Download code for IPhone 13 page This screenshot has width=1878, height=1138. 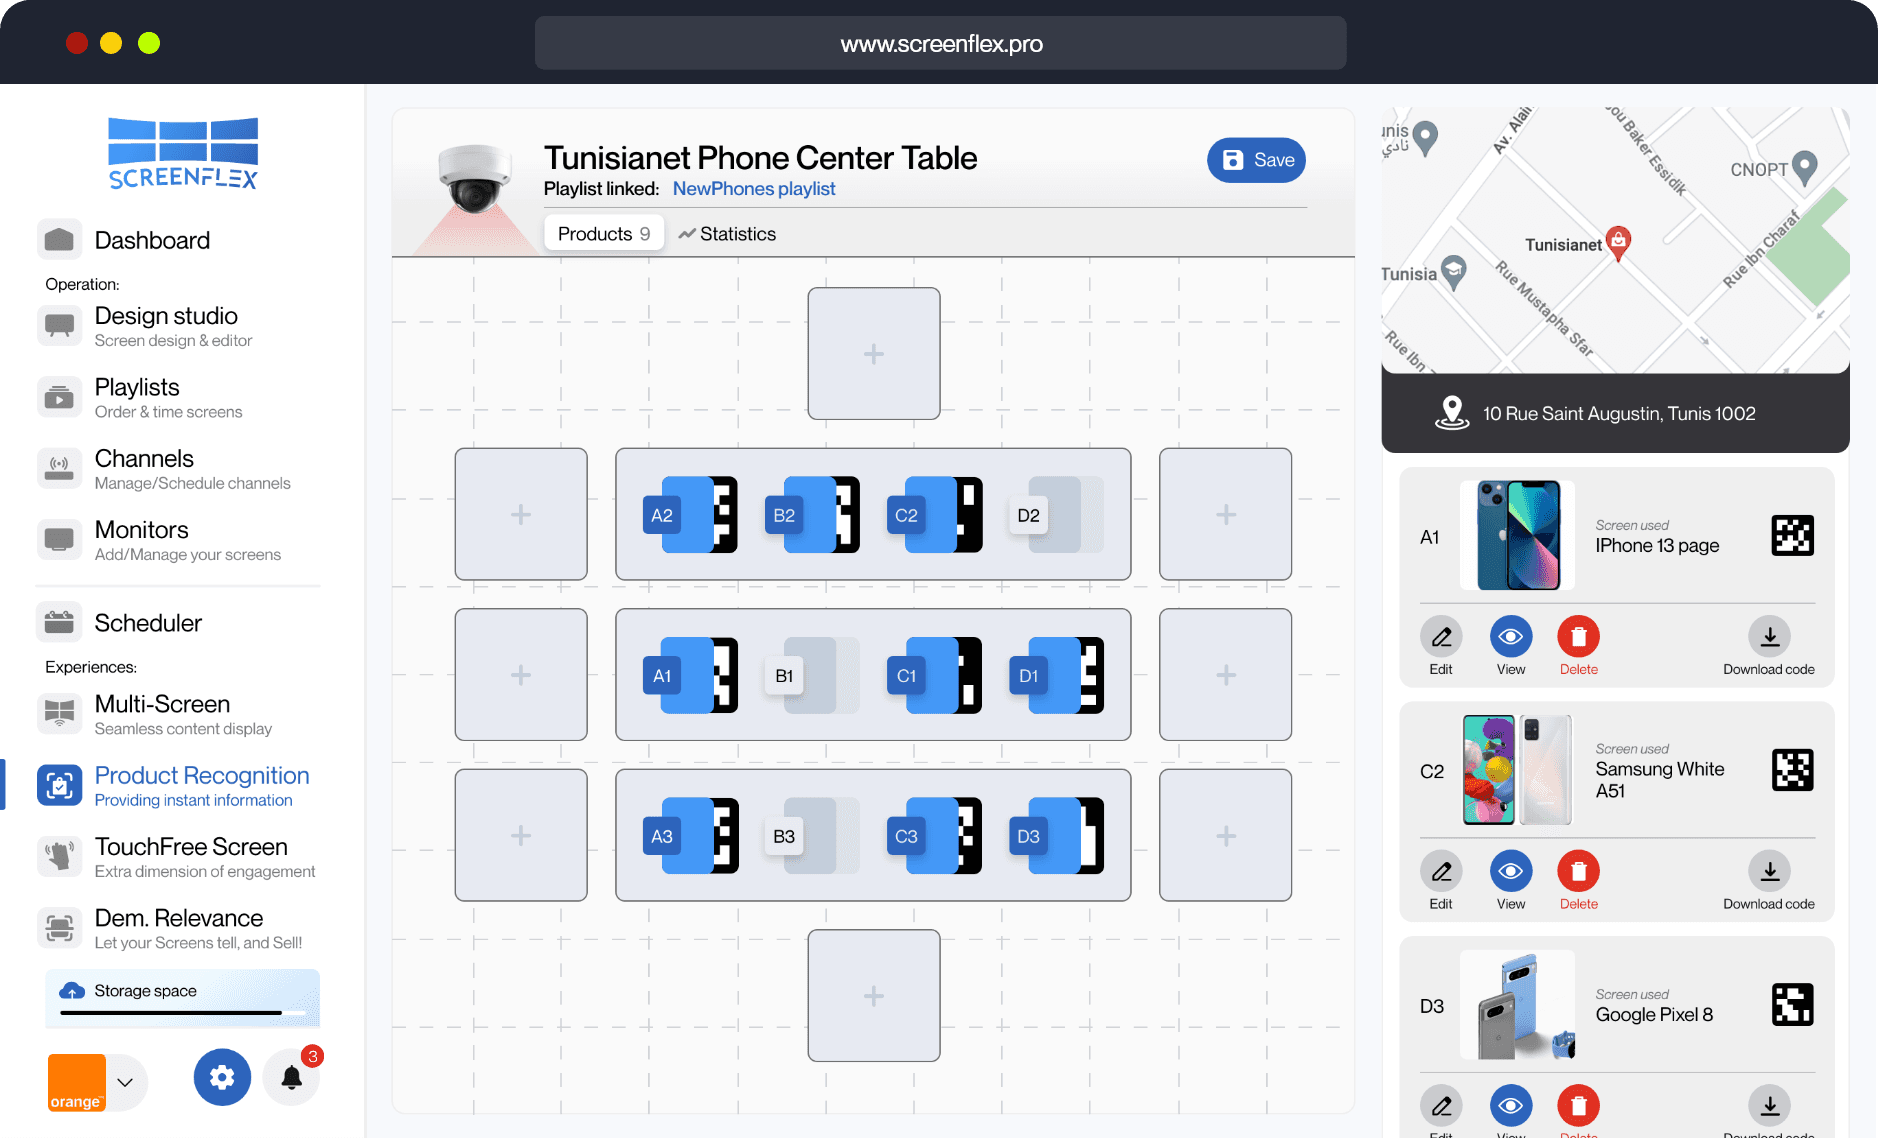point(1768,637)
